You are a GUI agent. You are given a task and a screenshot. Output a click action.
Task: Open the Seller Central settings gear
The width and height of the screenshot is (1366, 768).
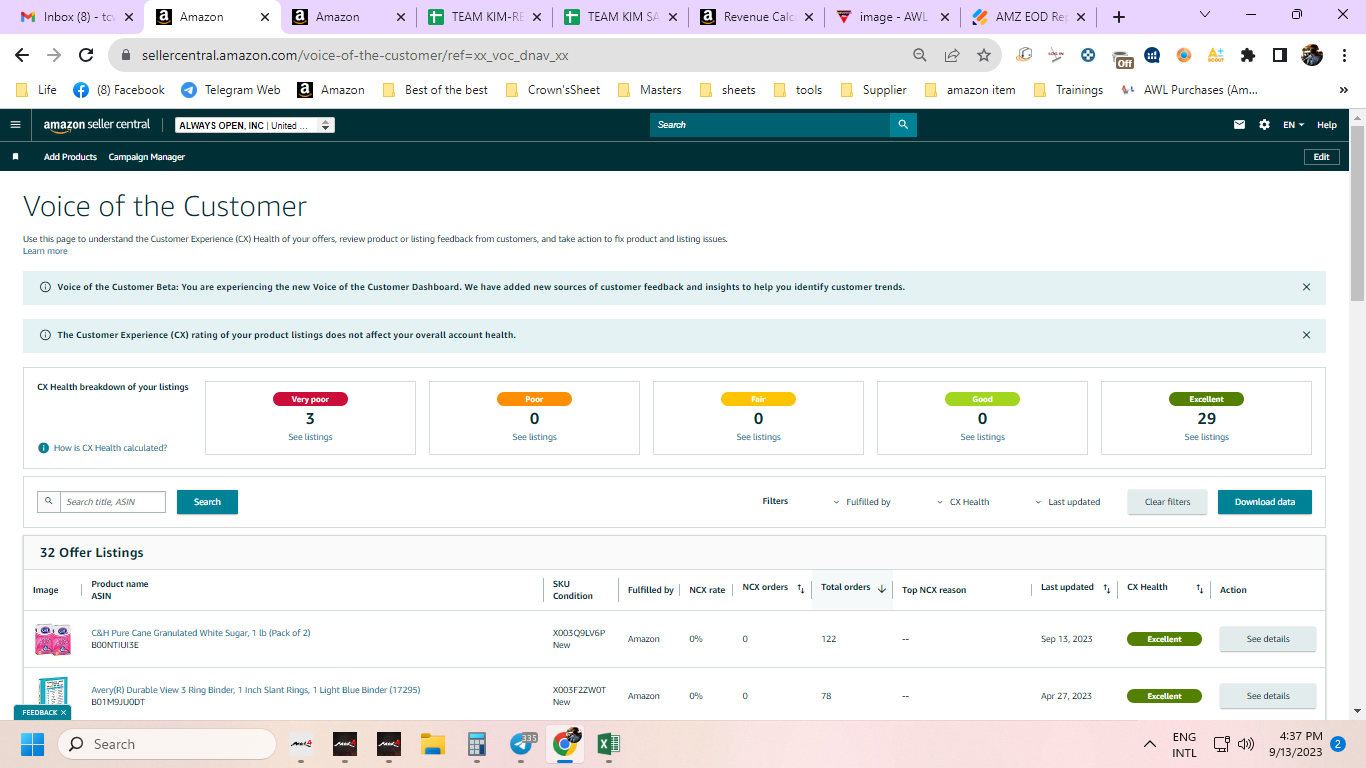pyautogui.click(x=1264, y=125)
